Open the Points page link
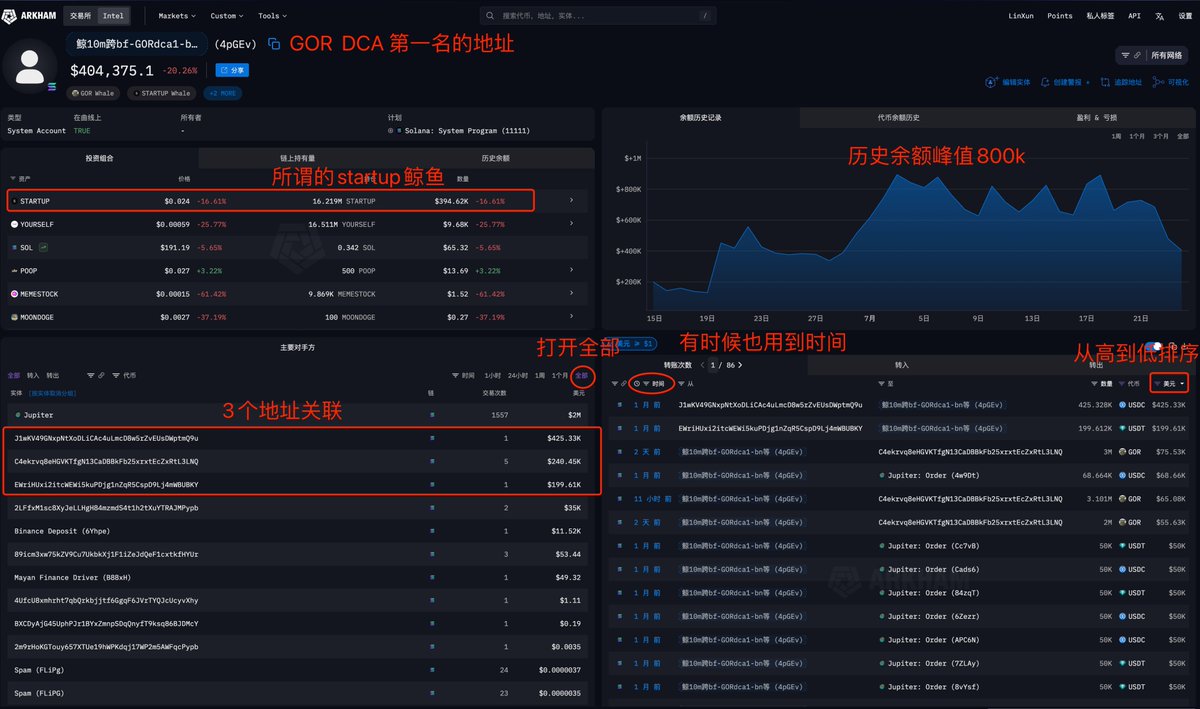Image resolution: width=1200 pixels, height=709 pixels. (1060, 16)
